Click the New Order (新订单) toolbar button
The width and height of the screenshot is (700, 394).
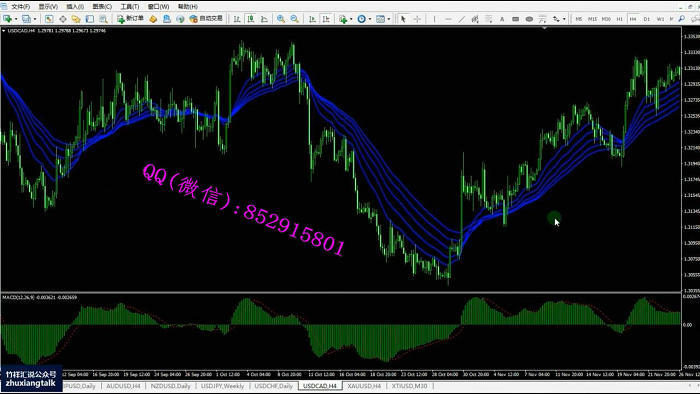[x=130, y=19]
